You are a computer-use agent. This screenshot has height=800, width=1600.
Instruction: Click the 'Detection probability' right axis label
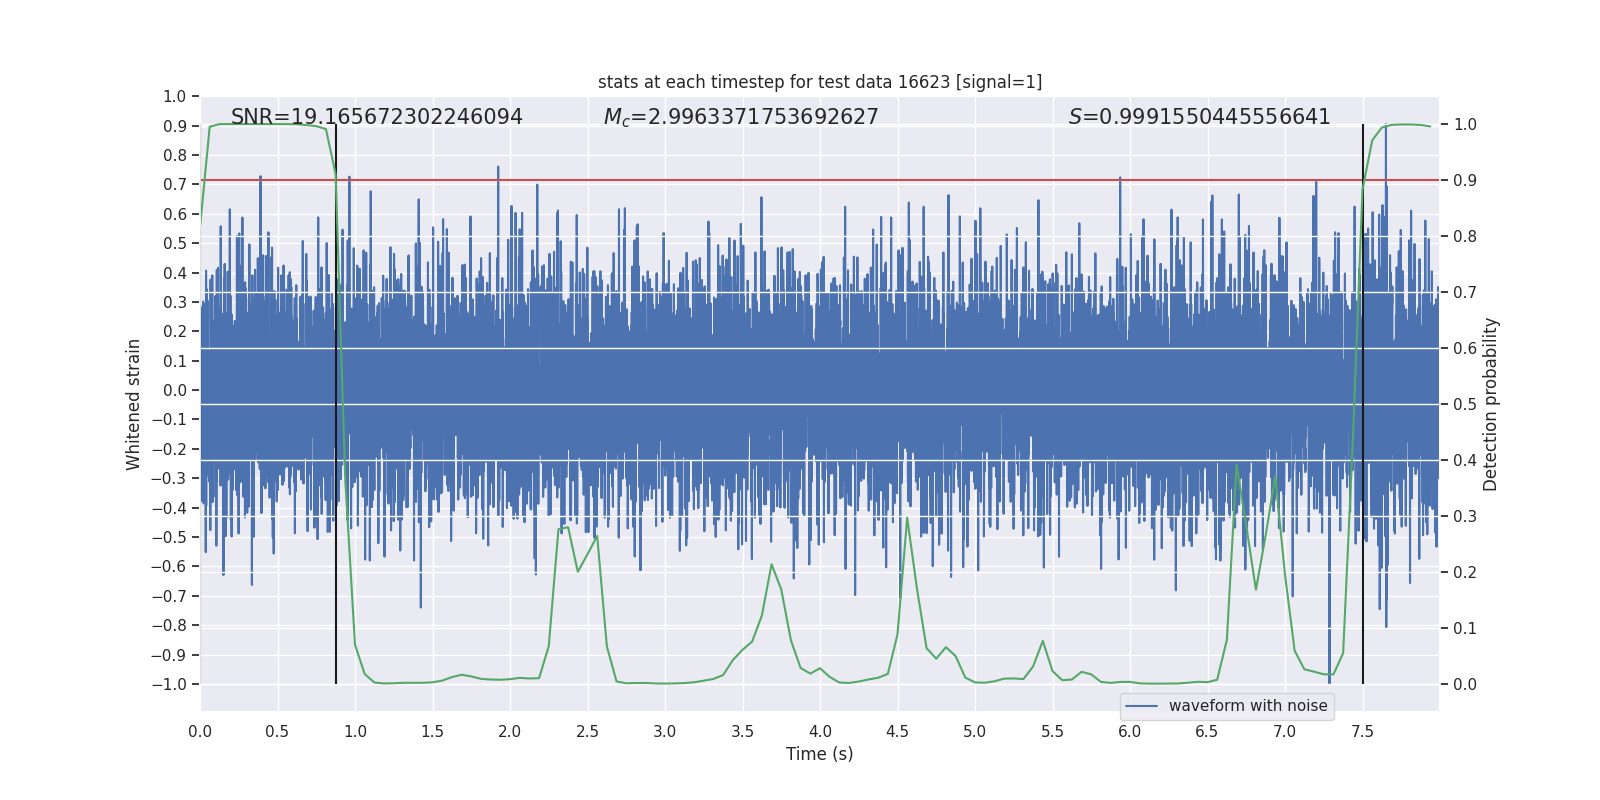tap(1491, 404)
